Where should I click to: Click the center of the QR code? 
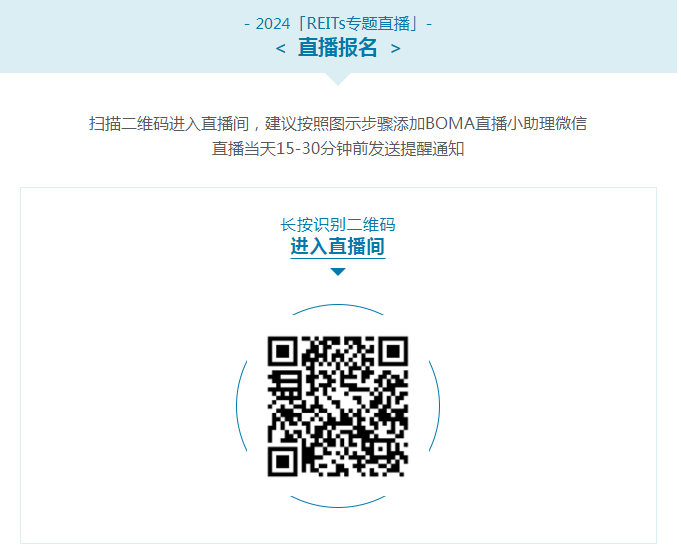coord(337,406)
